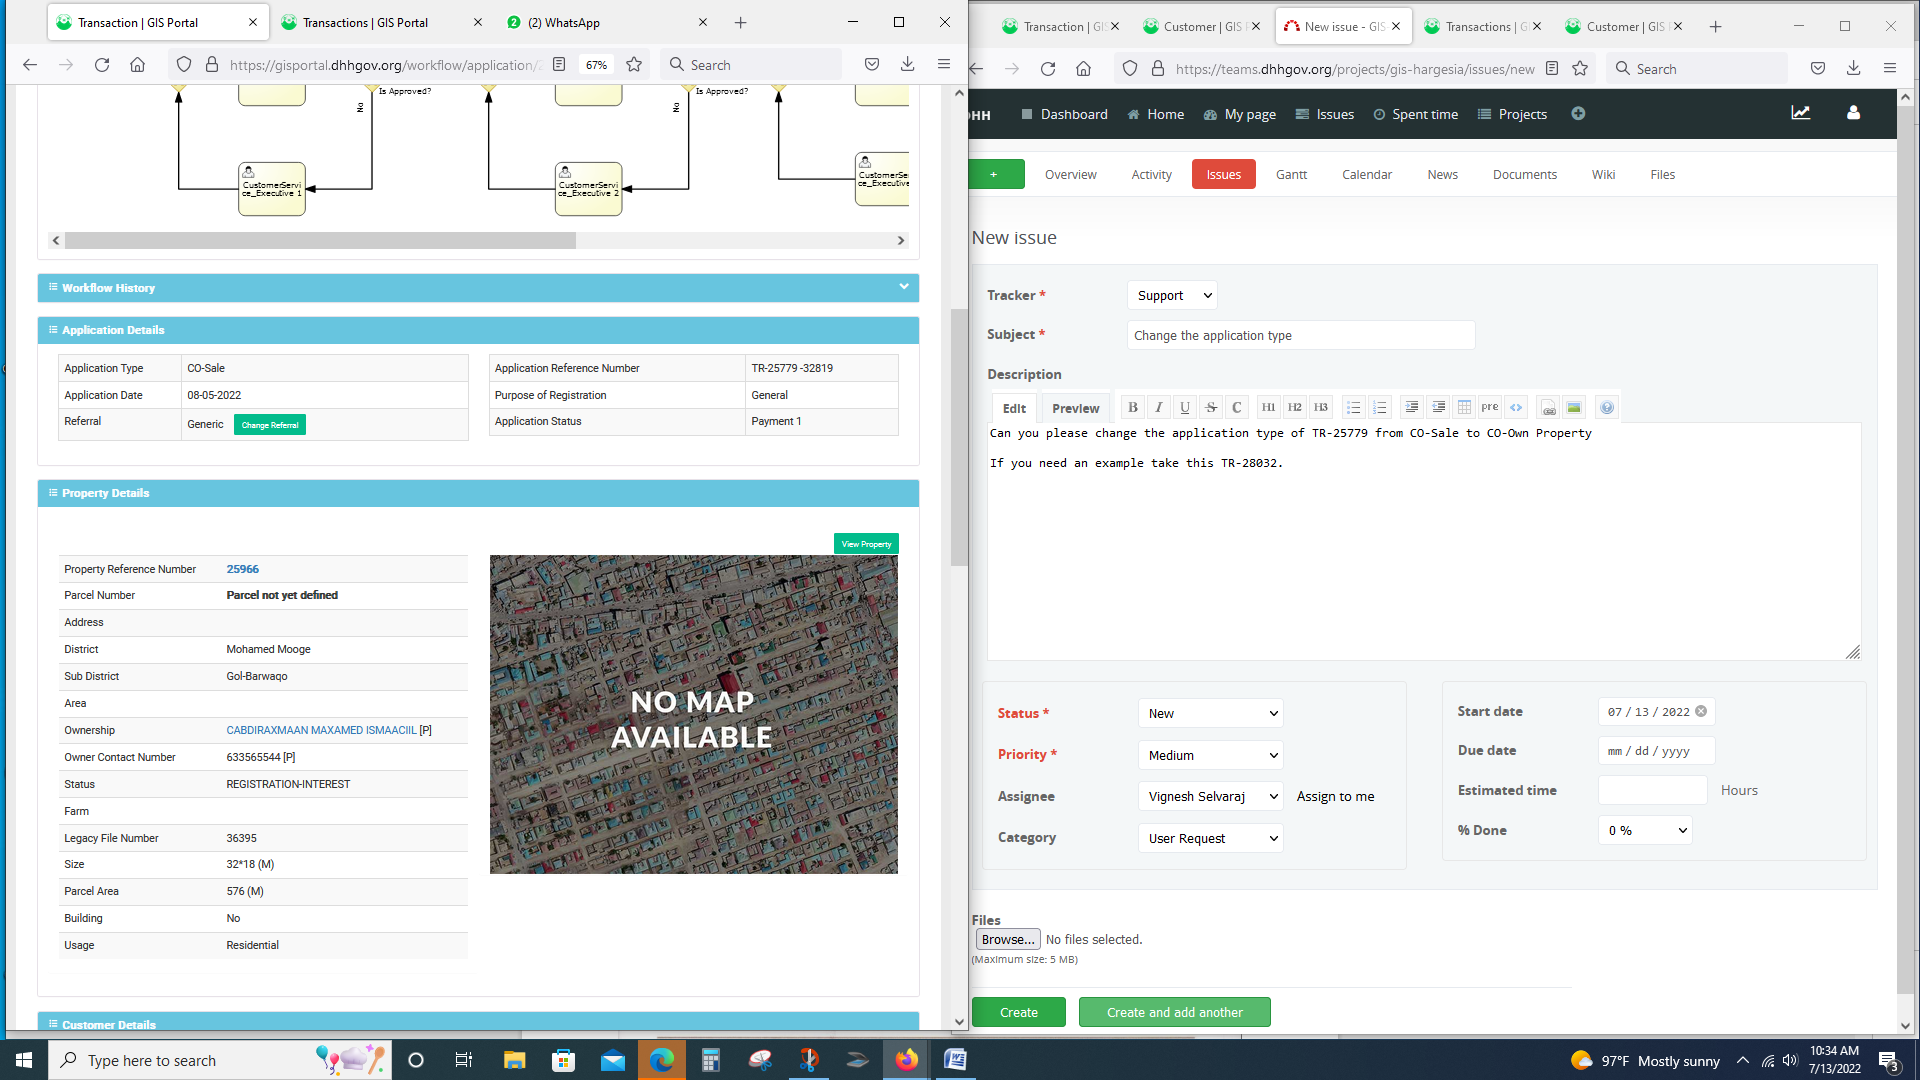Open the Assignee dropdown
Image resolution: width=1920 pixels, height=1080 pixels.
point(1210,797)
